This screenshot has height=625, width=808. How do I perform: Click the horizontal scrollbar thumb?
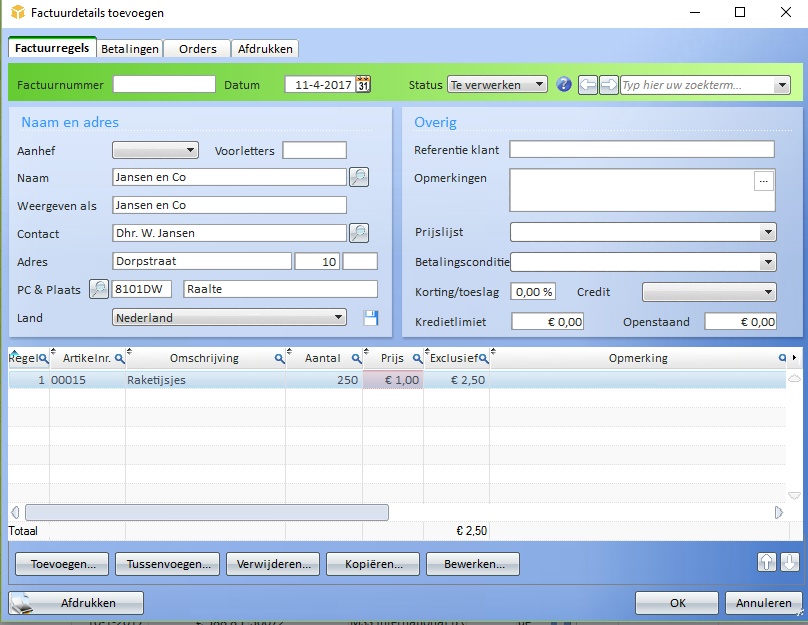point(207,512)
